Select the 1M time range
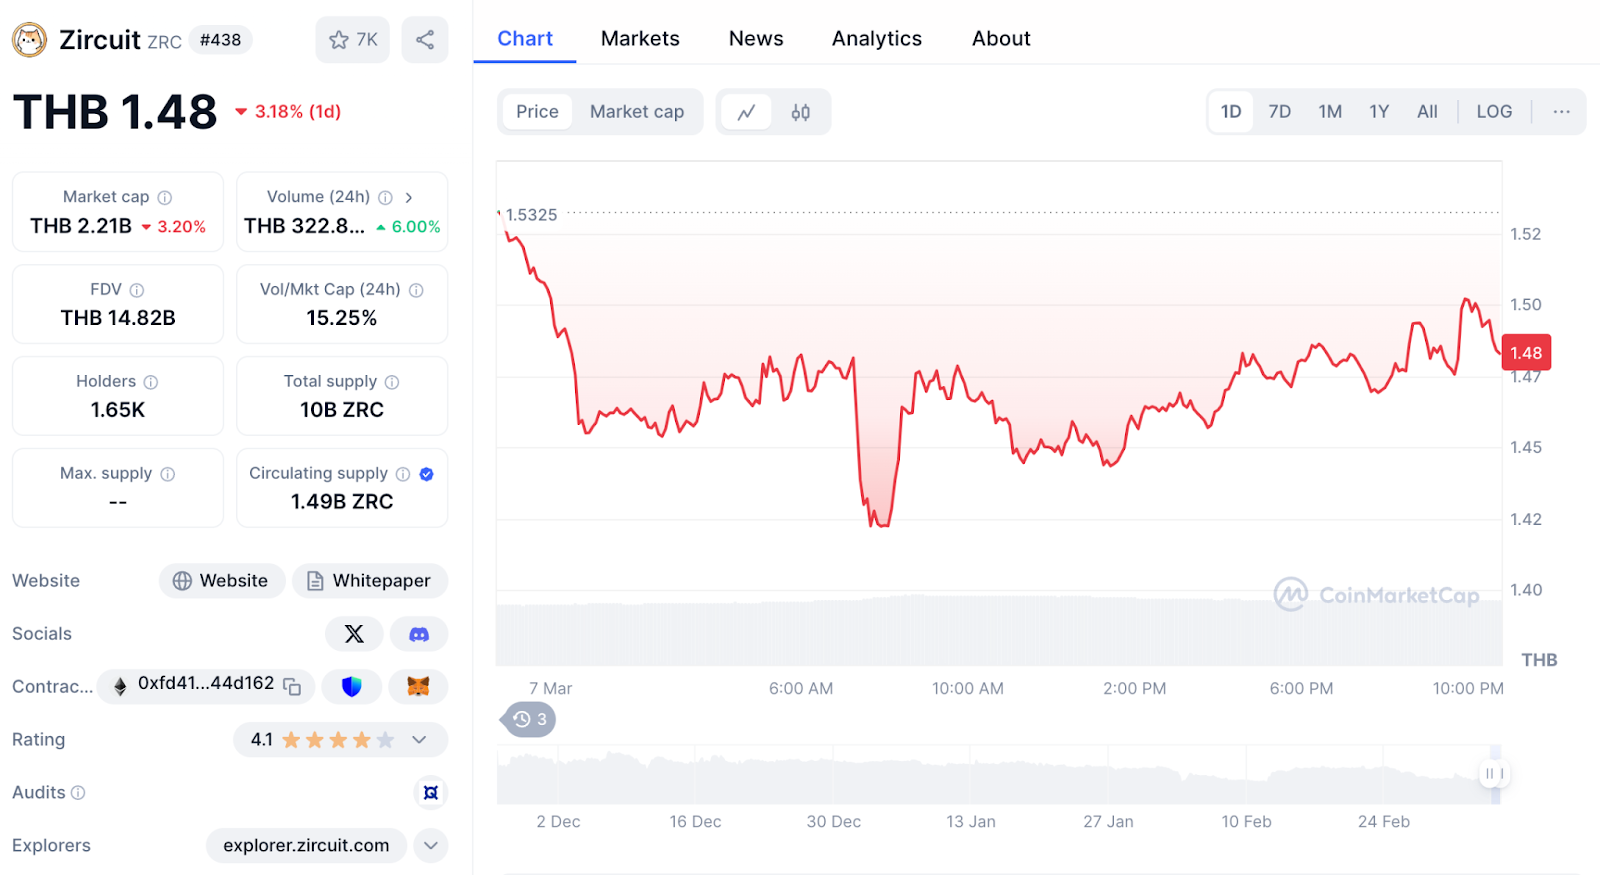 [1330, 112]
